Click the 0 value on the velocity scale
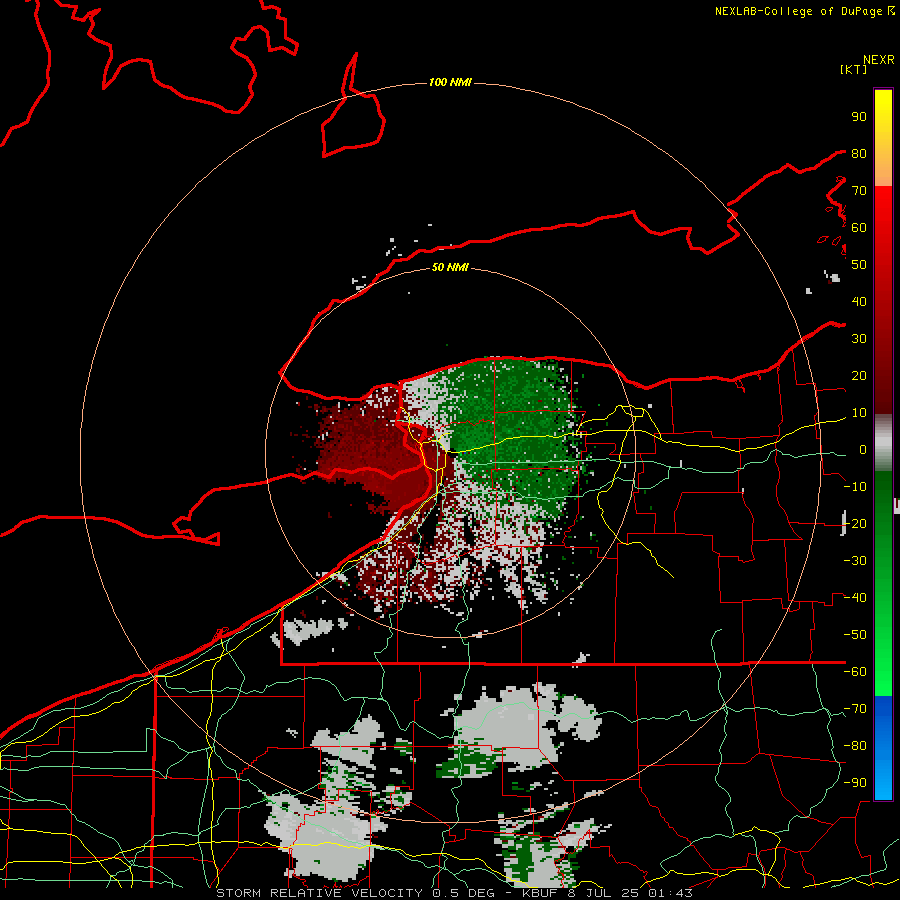The width and height of the screenshot is (900, 900). [x=863, y=450]
